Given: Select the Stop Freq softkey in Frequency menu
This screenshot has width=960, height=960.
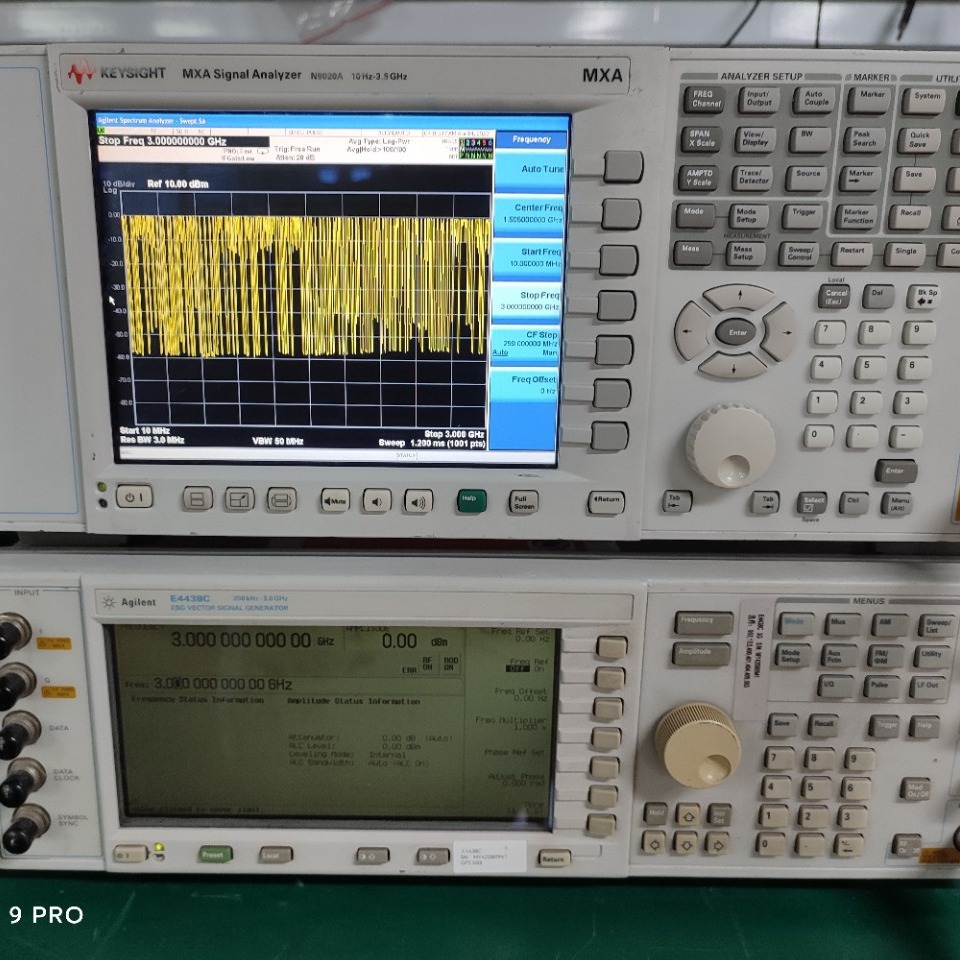Looking at the screenshot, I should click(x=527, y=301).
